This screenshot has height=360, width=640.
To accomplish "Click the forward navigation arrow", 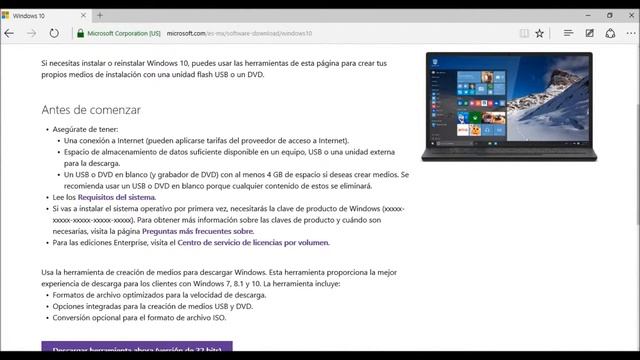I will (x=31, y=33).
